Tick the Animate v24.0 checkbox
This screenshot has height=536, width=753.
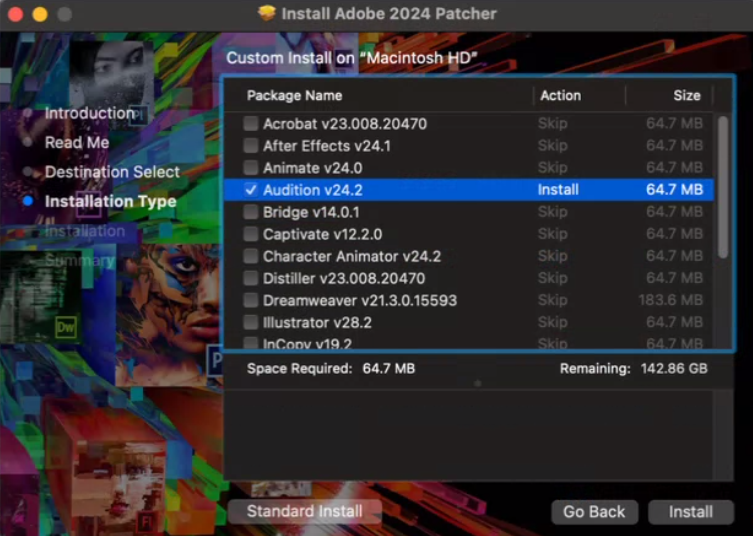251,168
